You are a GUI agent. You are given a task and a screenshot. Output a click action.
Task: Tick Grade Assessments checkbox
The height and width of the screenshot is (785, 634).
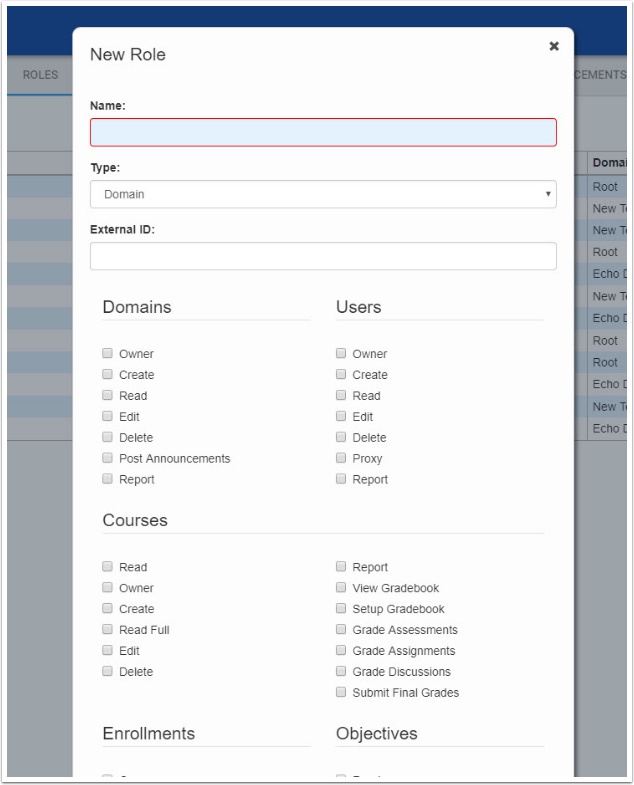pos(341,629)
